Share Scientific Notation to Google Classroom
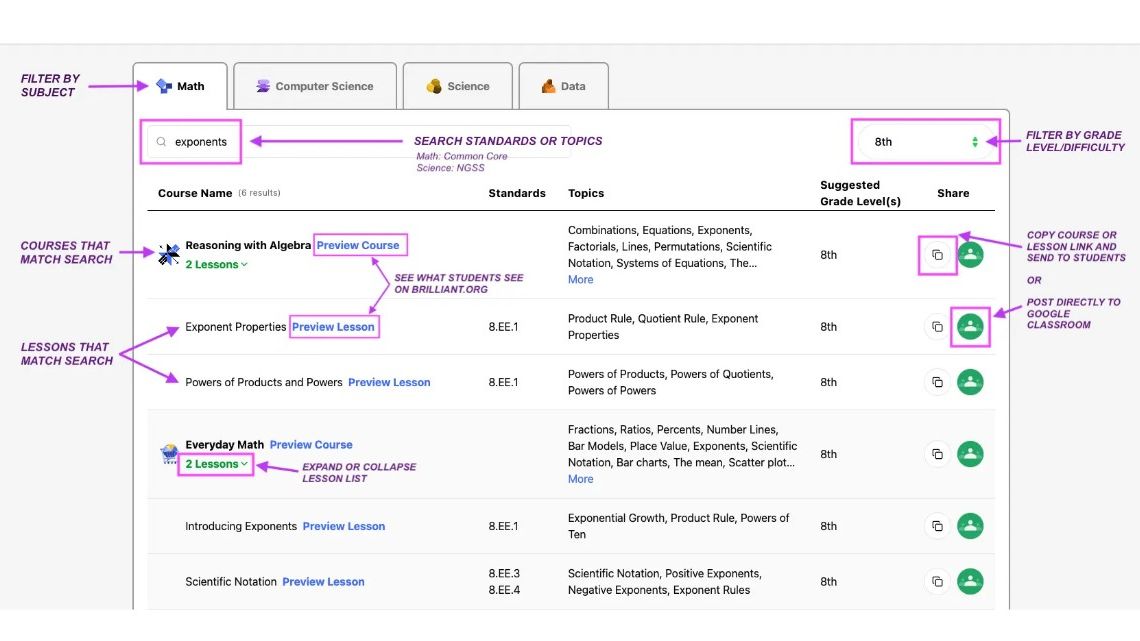The image size is (1140, 641). pyautogui.click(x=970, y=581)
